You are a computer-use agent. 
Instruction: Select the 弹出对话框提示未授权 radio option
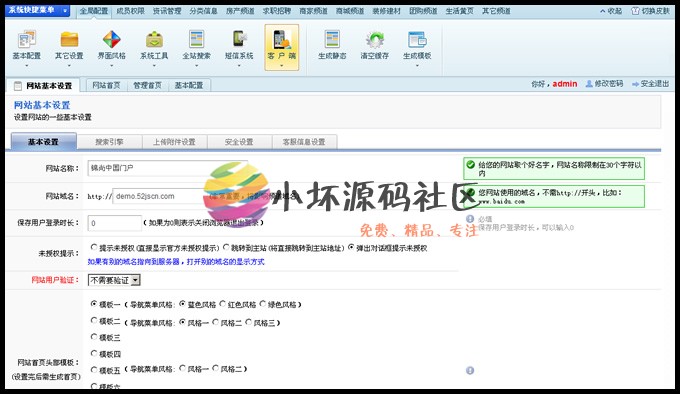point(351,247)
